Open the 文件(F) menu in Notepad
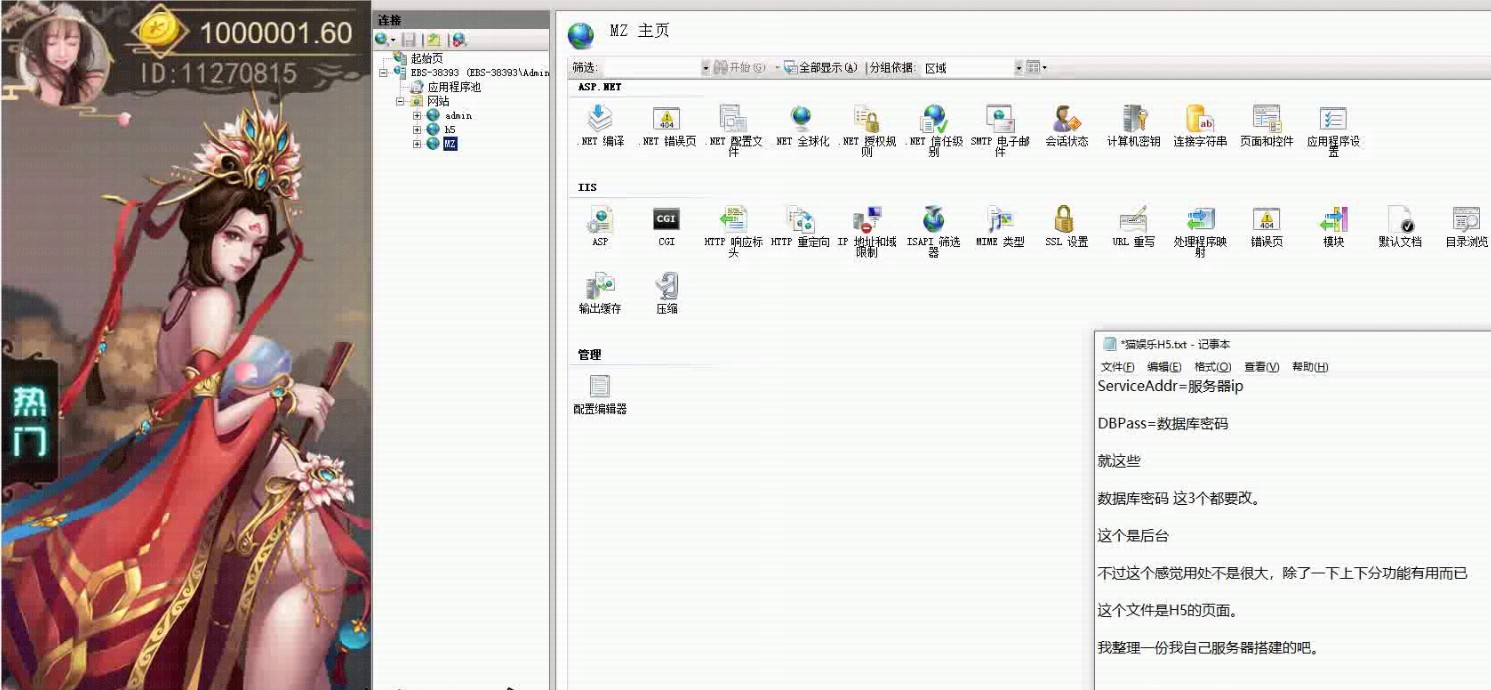This screenshot has height=690, width=1491. pyautogui.click(x=1117, y=367)
